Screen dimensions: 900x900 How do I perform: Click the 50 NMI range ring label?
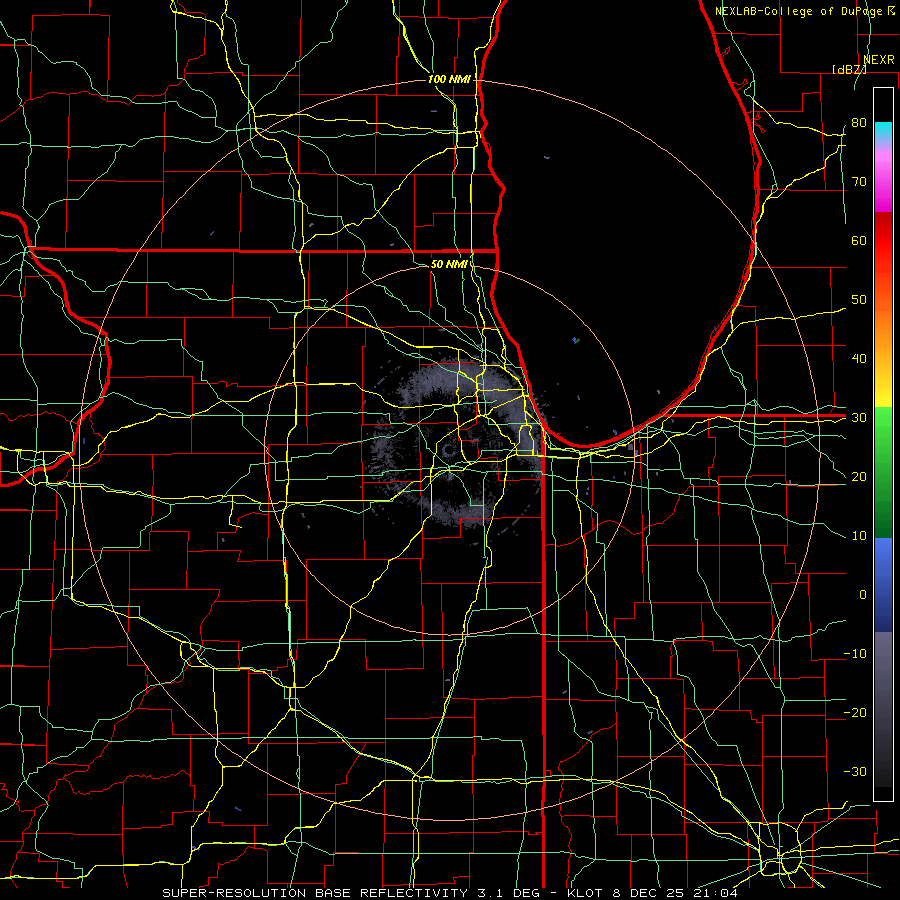point(449,265)
